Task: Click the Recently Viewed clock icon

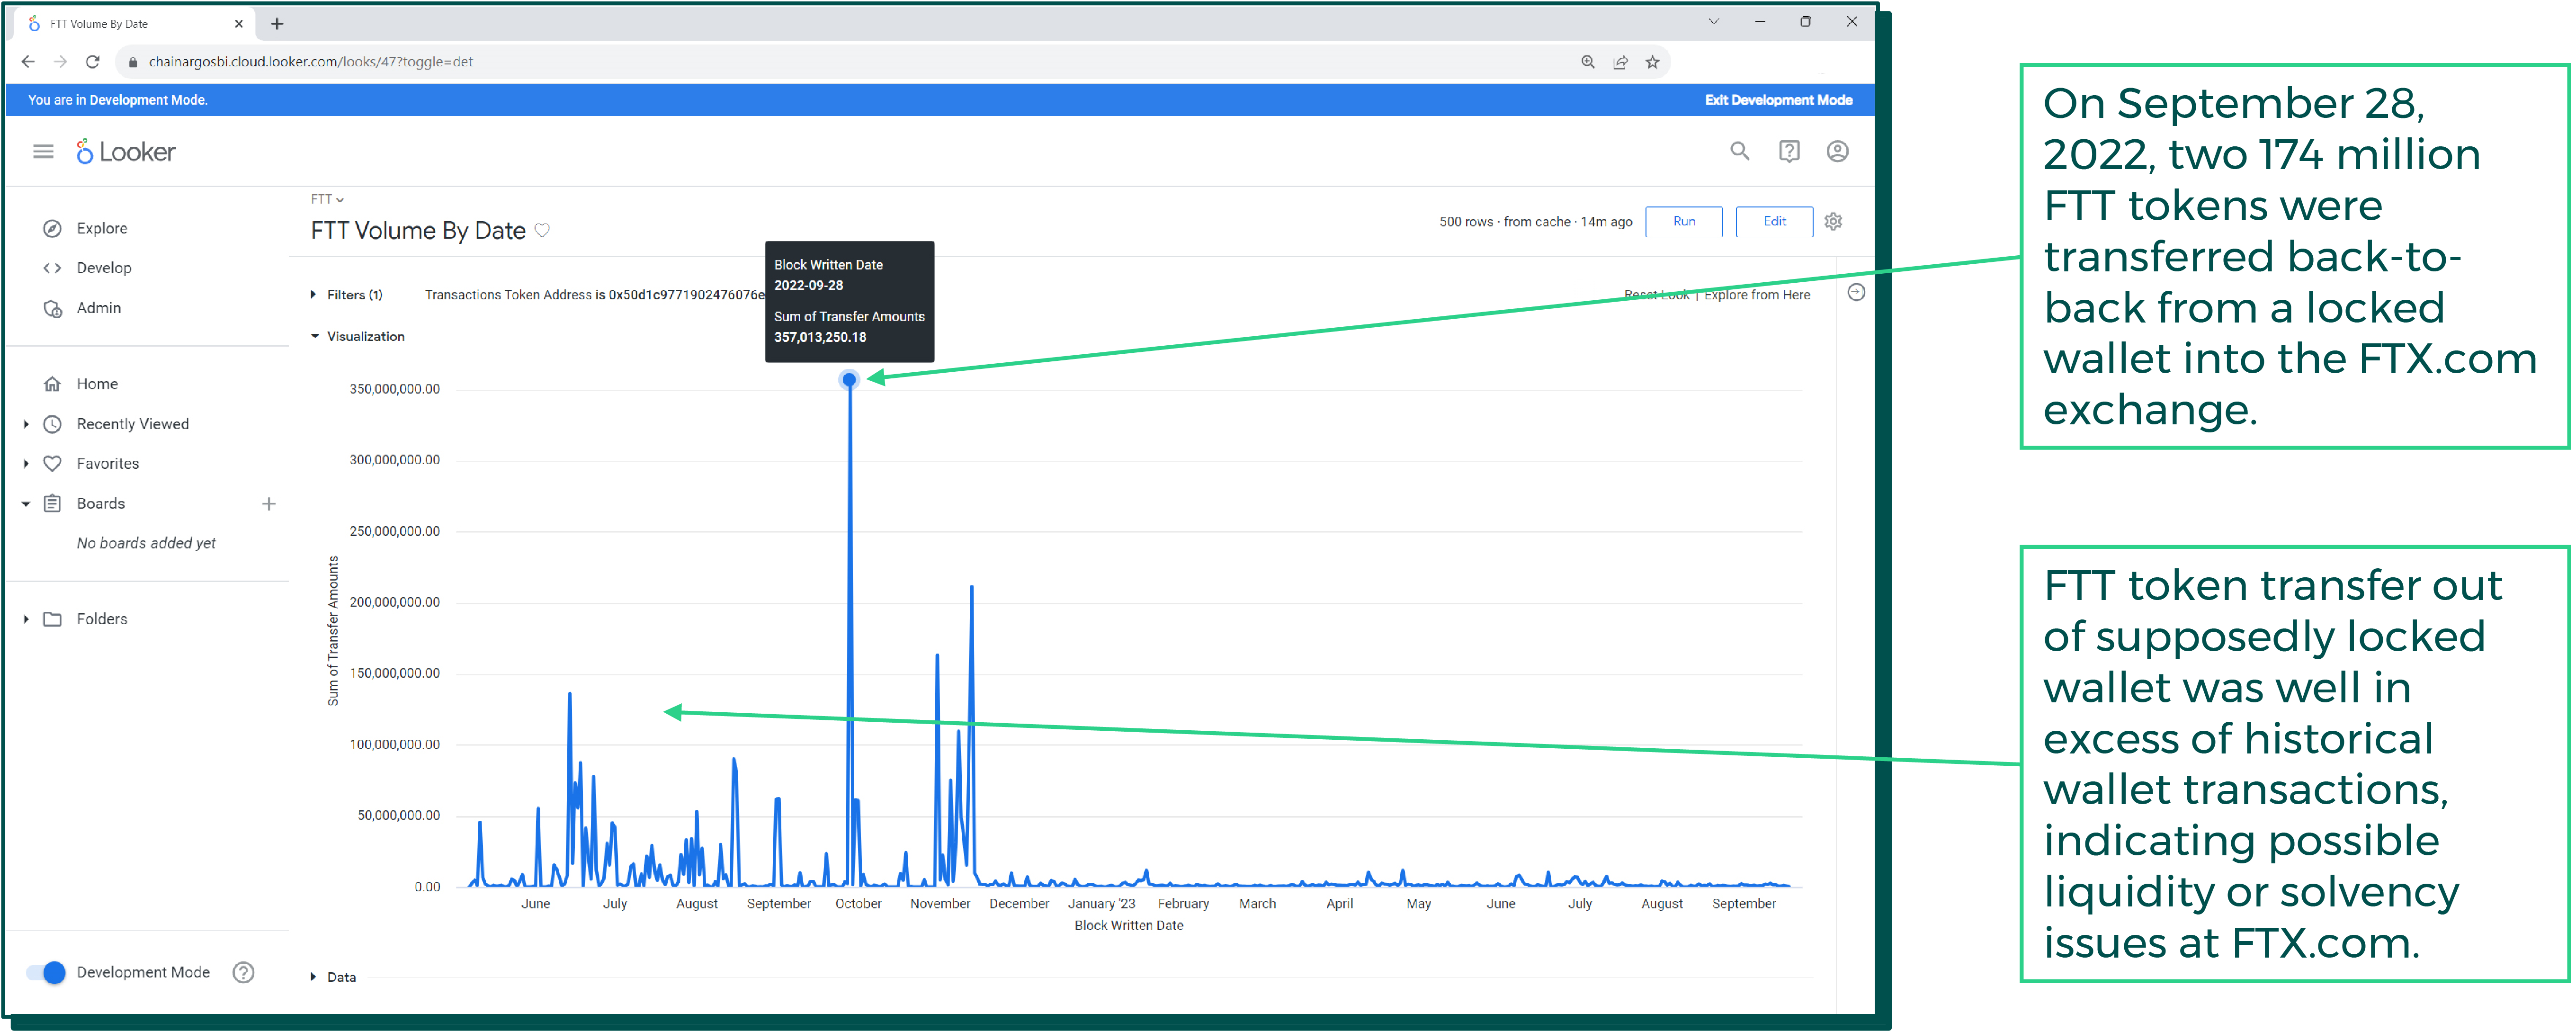Action: (x=53, y=424)
